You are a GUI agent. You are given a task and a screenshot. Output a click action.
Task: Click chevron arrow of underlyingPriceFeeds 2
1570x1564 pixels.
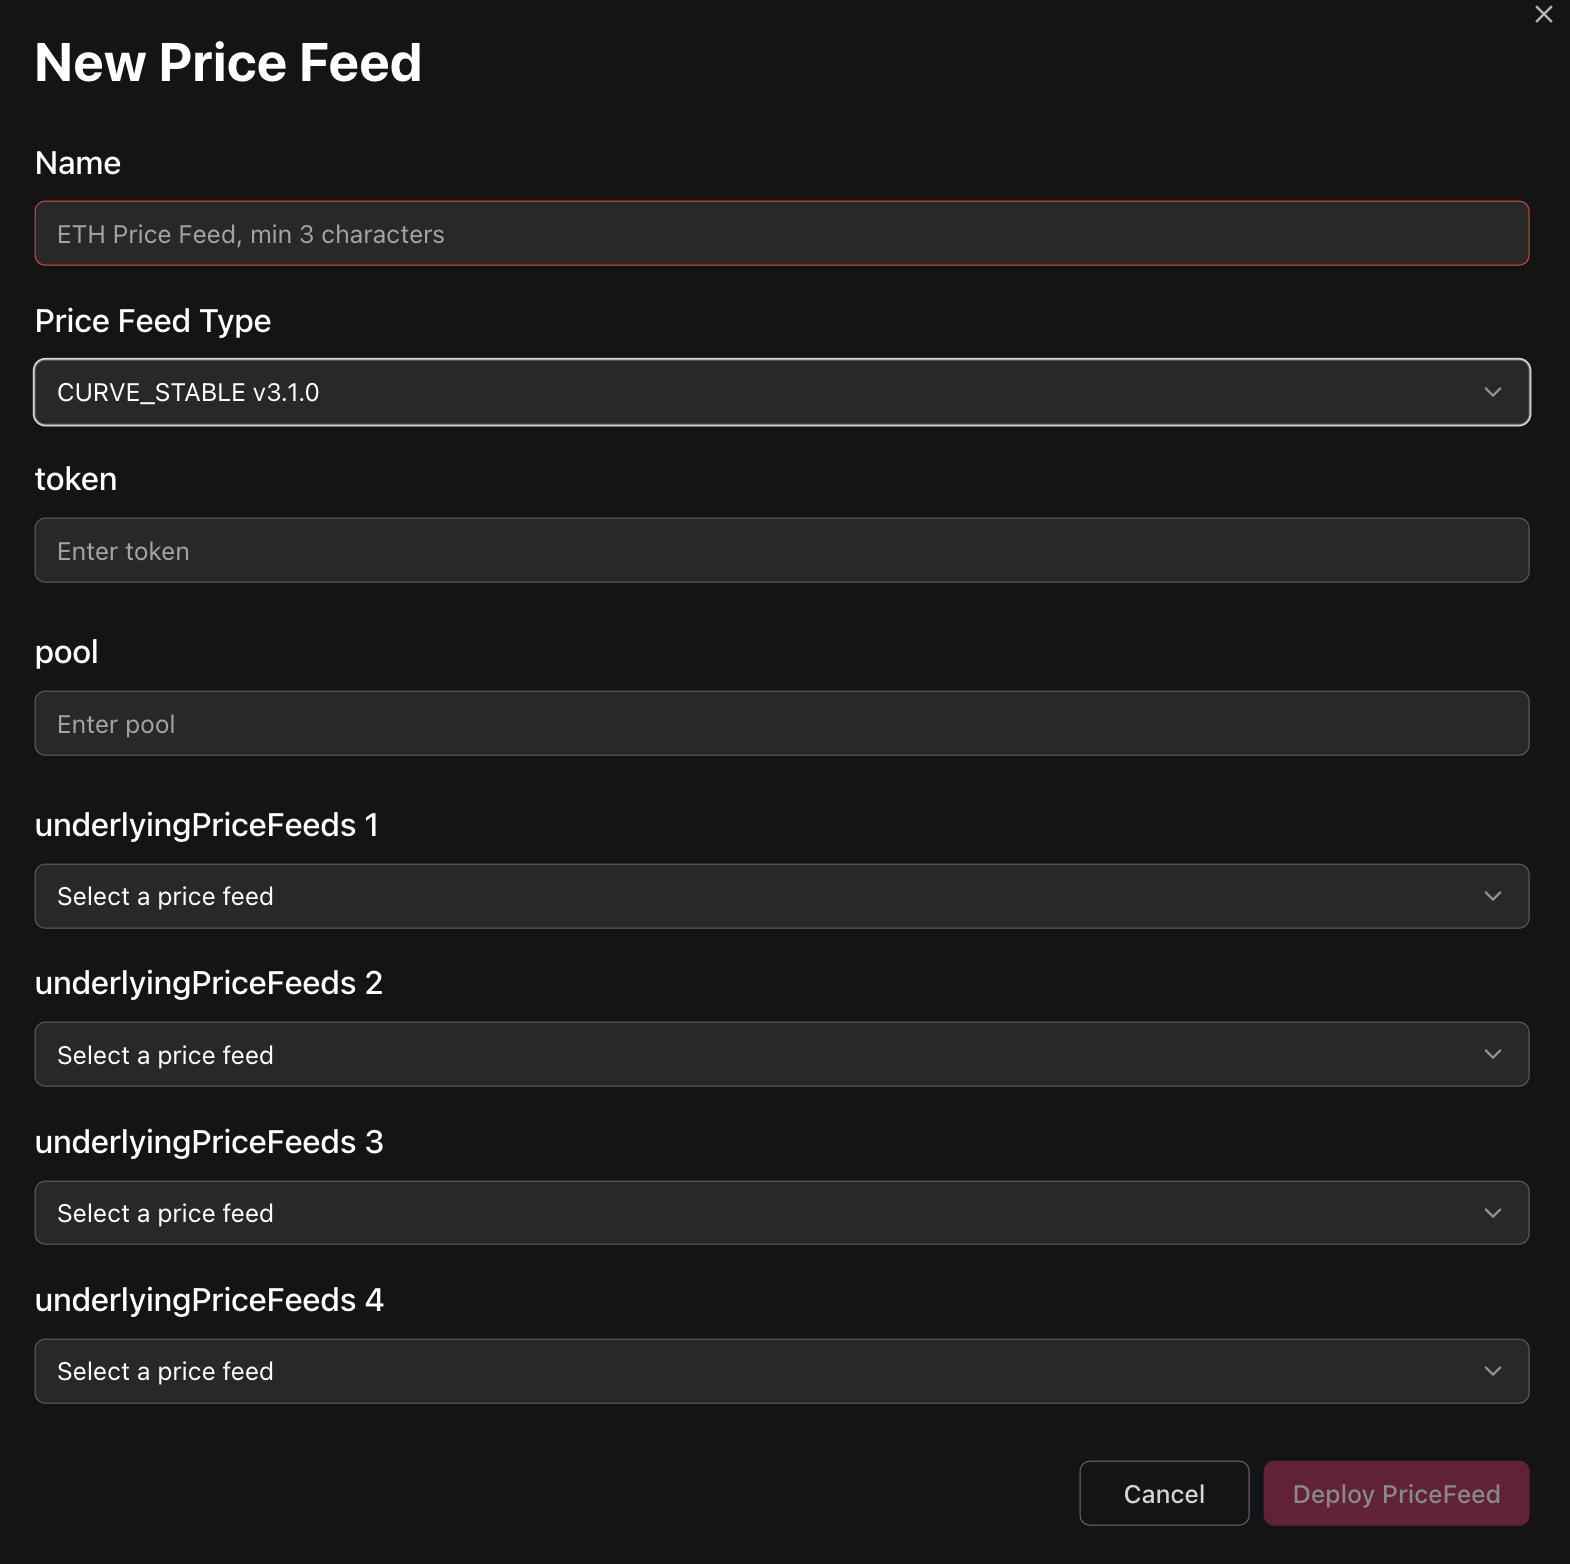coord(1492,1054)
